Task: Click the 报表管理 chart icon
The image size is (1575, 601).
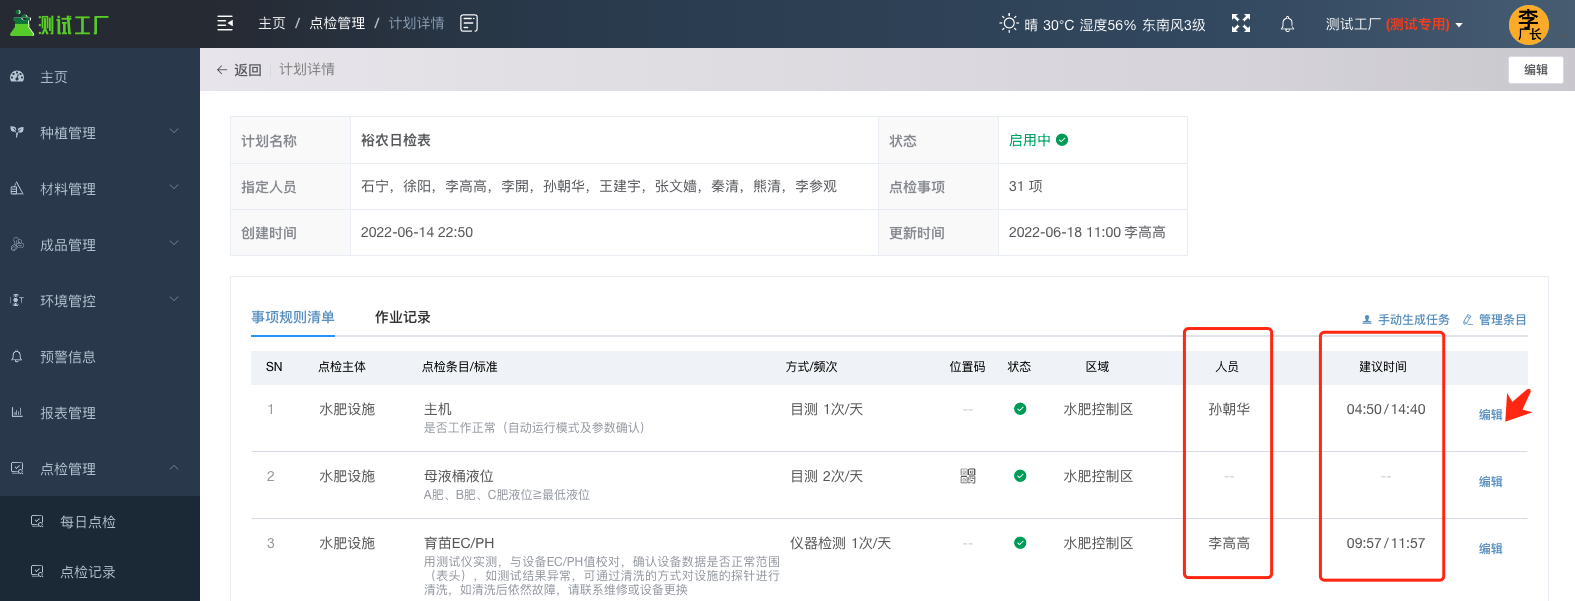Action: tap(17, 412)
